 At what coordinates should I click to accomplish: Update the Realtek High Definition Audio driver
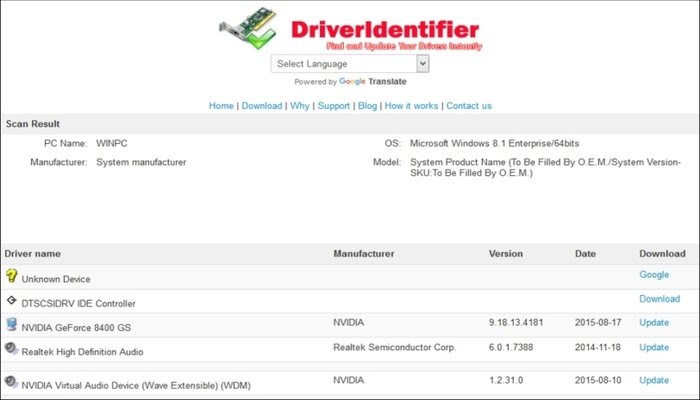(654, 347)
